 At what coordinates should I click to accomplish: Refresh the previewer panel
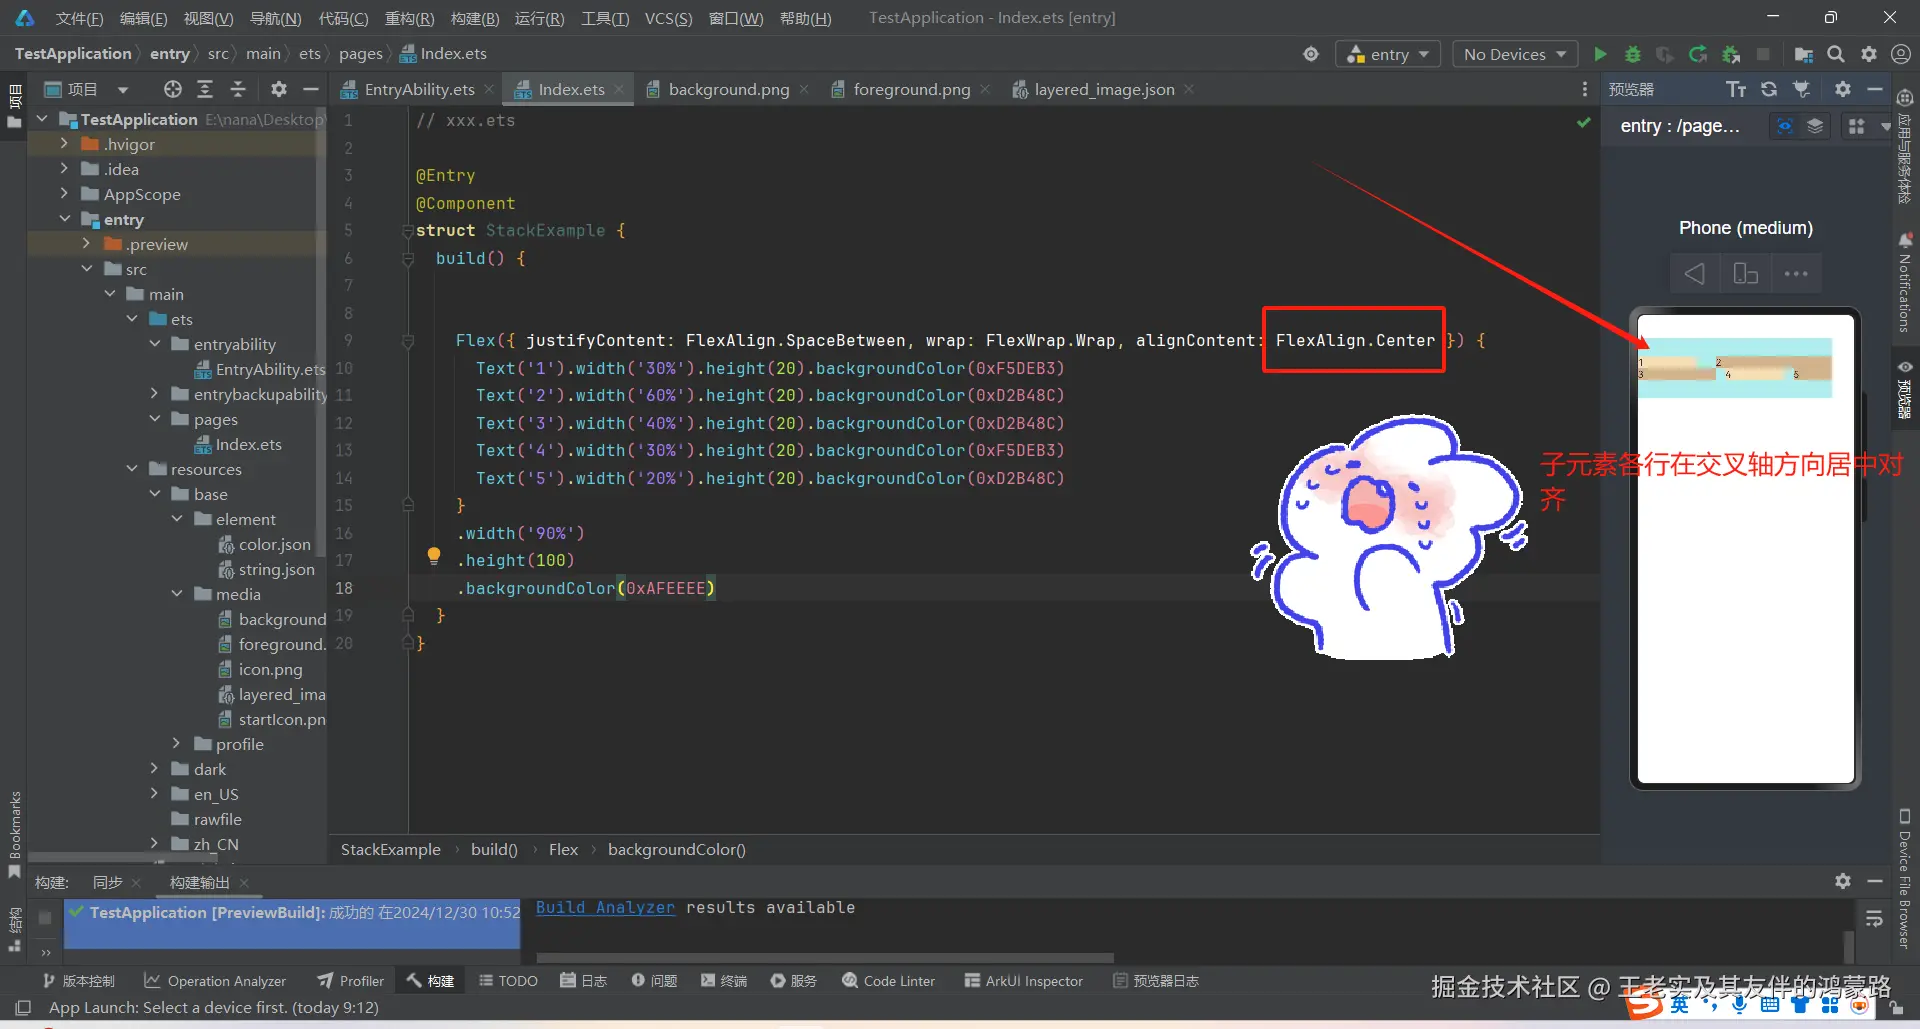[1769, 89]
